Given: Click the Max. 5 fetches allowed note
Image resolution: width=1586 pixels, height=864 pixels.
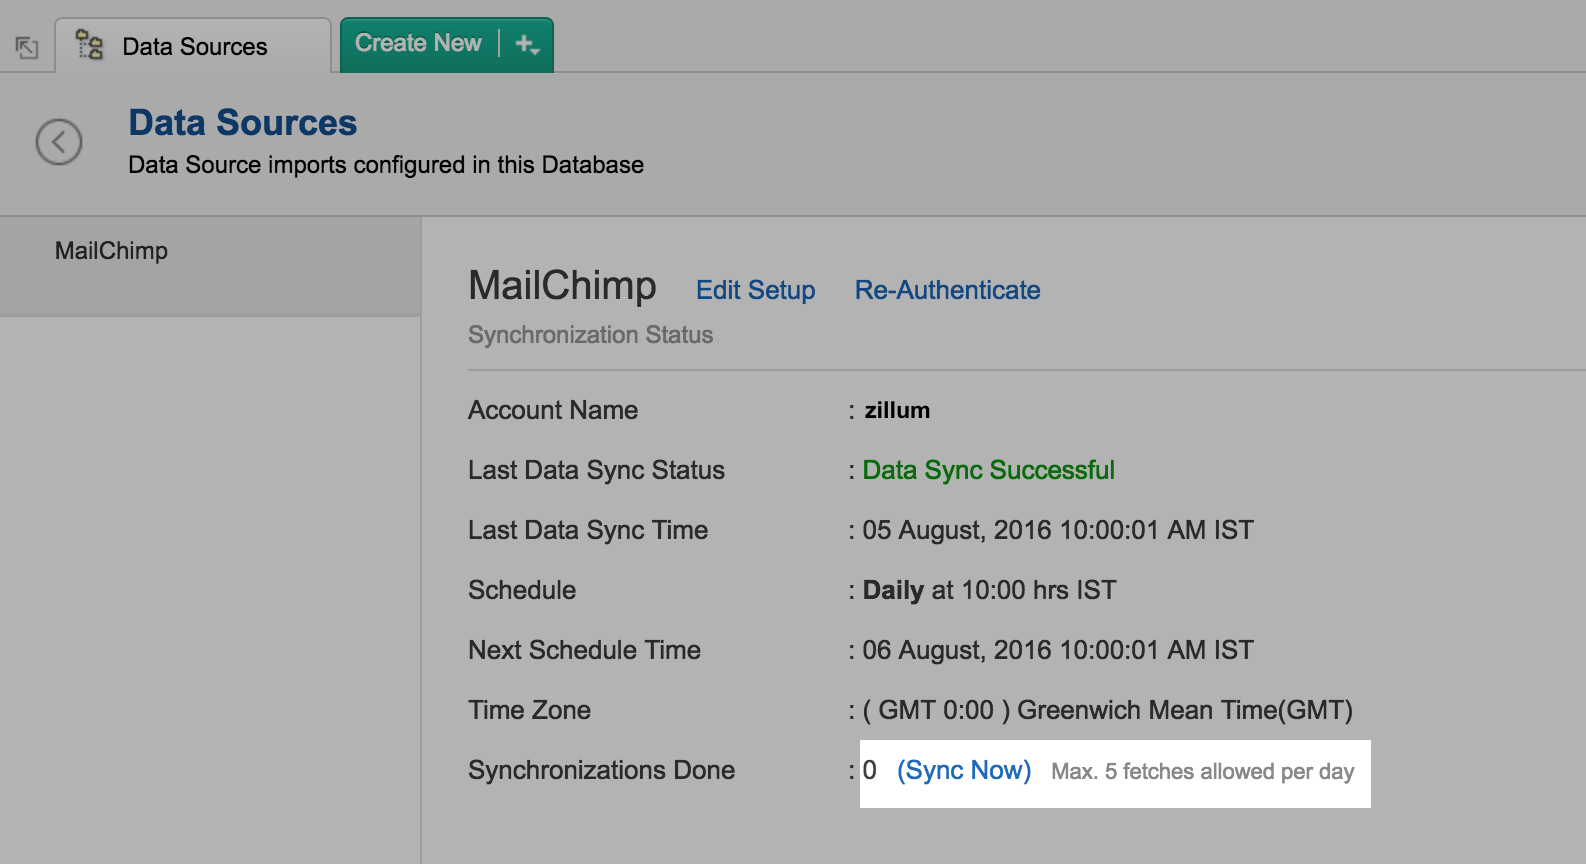Looking at the screenshot, I should (x=1202, y=772).
